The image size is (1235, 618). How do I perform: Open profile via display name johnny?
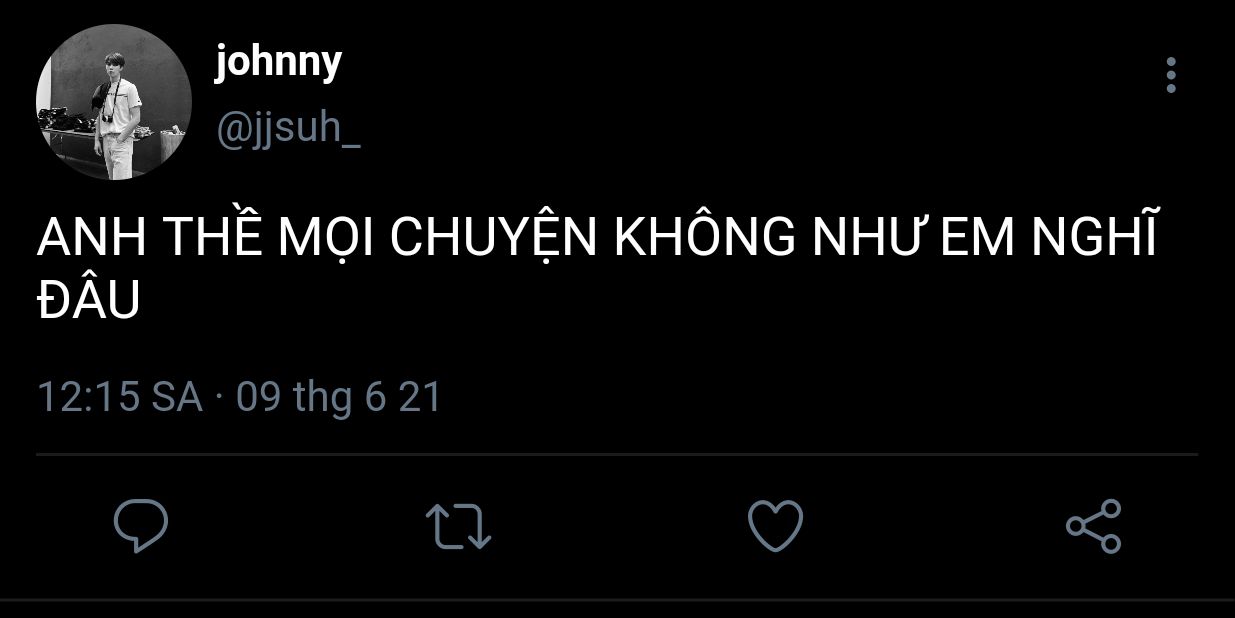point(278,64)
